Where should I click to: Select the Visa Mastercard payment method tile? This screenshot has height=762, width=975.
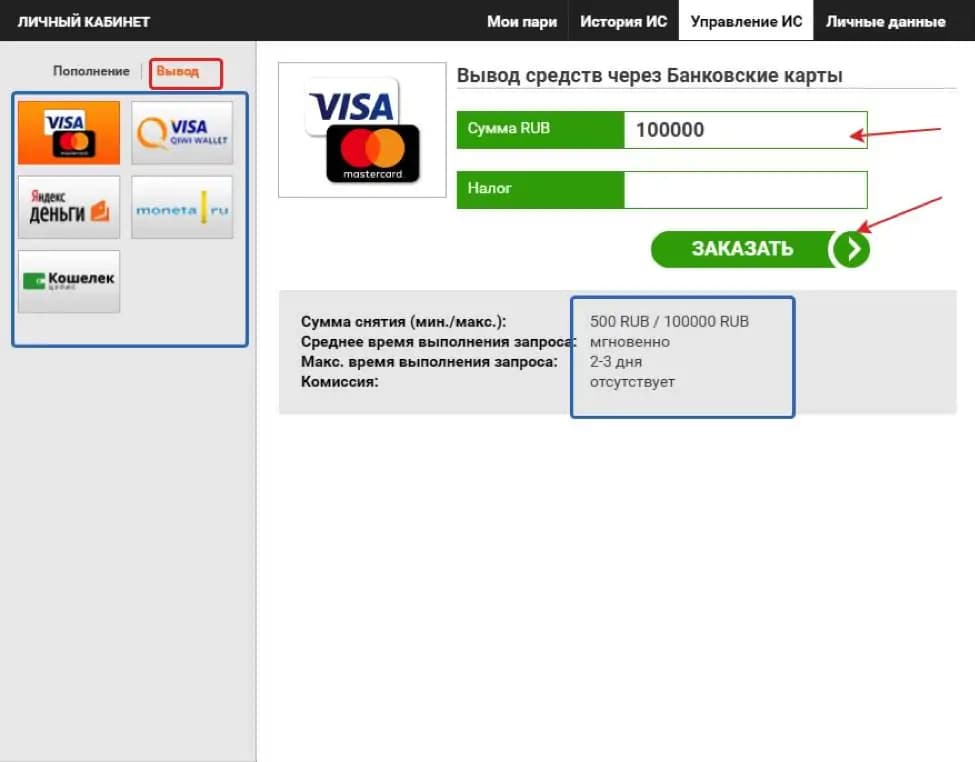(x=68, y=132)
